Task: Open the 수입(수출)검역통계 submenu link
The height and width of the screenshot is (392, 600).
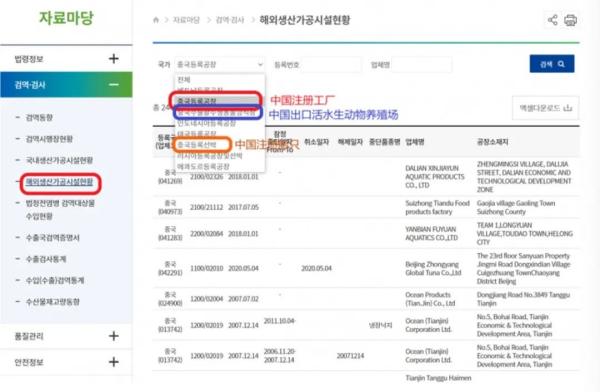Action: [55, 281]
